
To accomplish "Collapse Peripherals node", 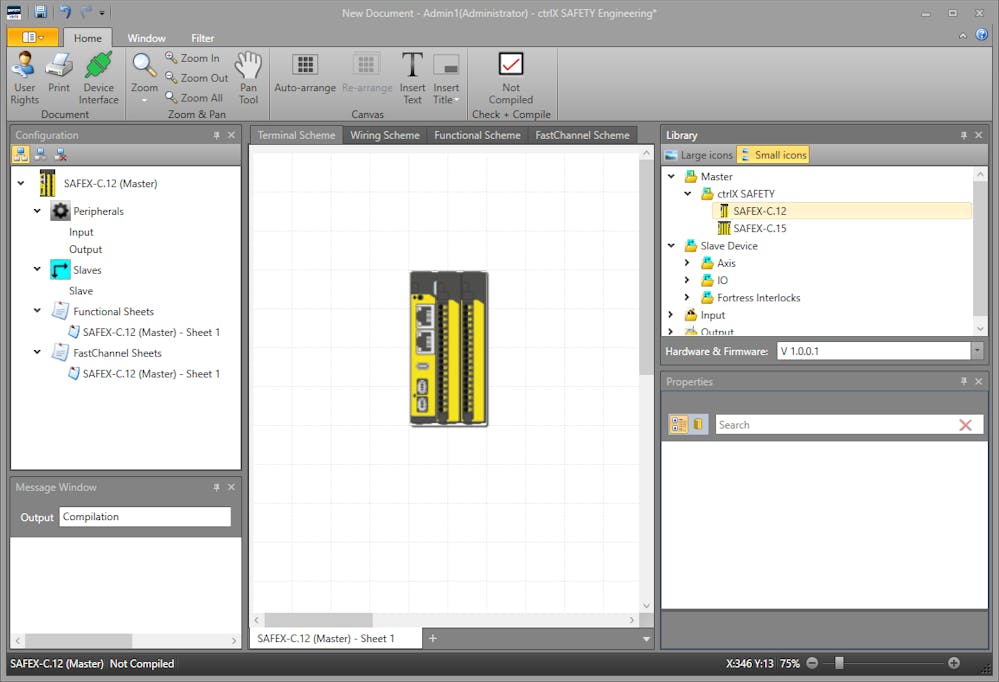I will pos(37,210).
